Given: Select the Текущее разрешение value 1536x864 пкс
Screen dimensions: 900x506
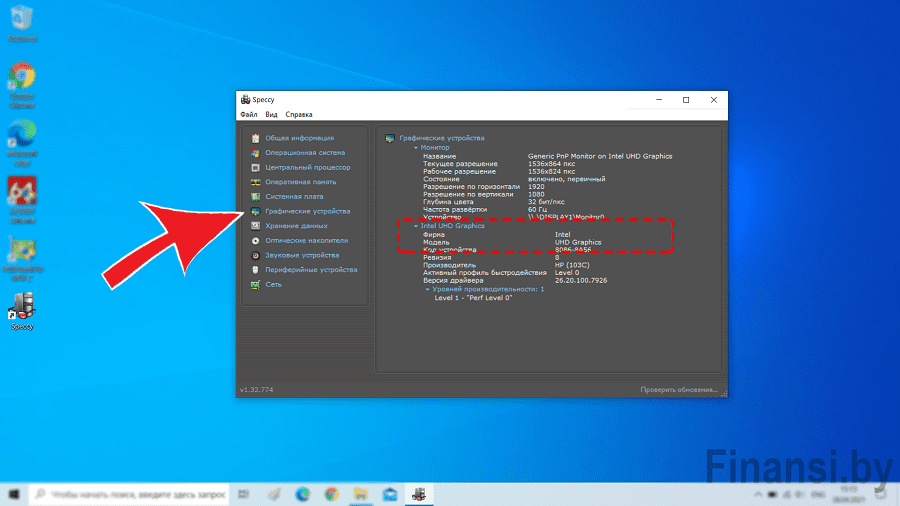Looking at the screenshot, I should click(551, 164).
